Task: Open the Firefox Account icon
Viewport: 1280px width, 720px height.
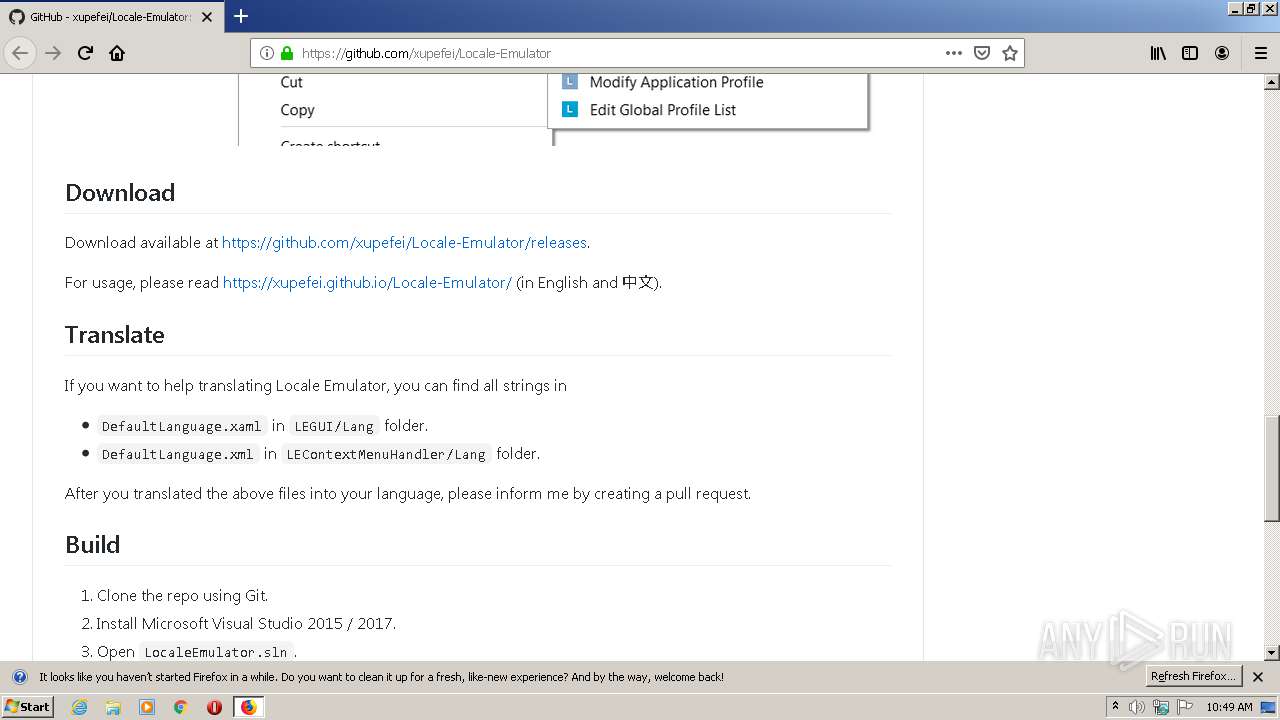Action: click(x=1222, y=53)
